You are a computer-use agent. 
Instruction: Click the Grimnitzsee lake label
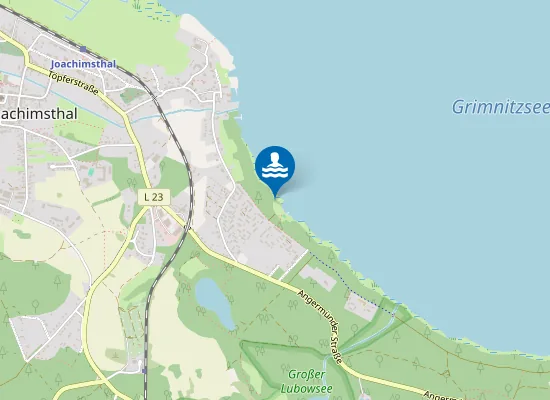click(501, 107)
